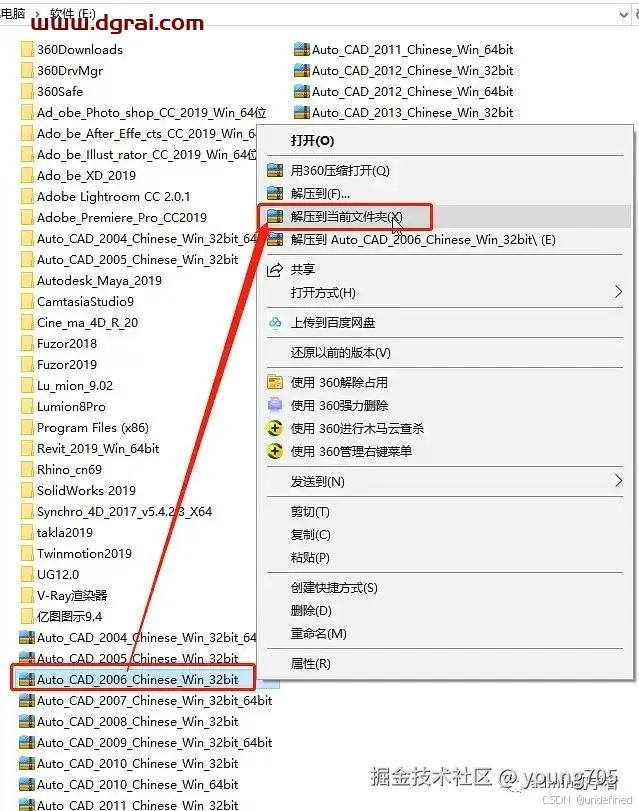
Task: Select the 360DrvMgr folder
Action: (62, 71)
